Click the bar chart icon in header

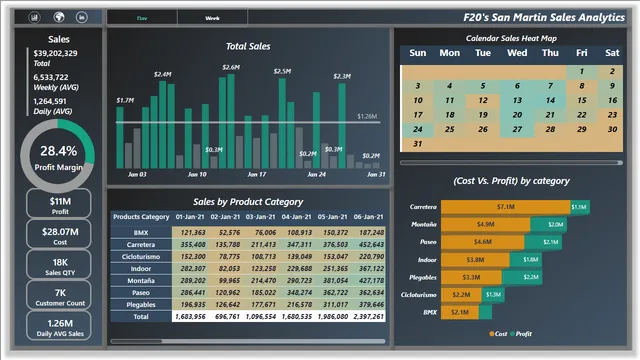35,17
